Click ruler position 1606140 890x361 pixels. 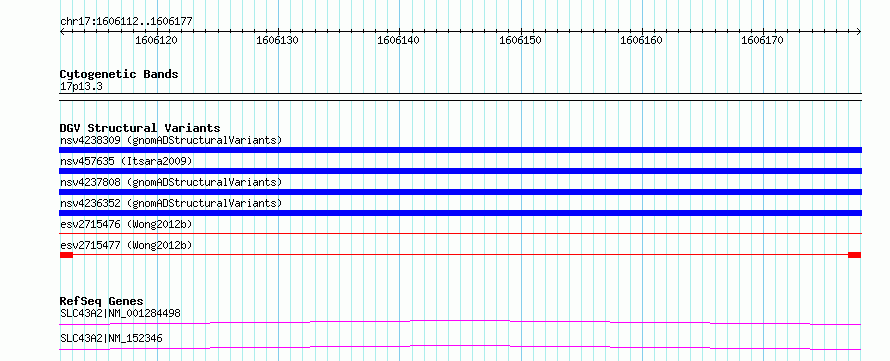coord(399,40)
